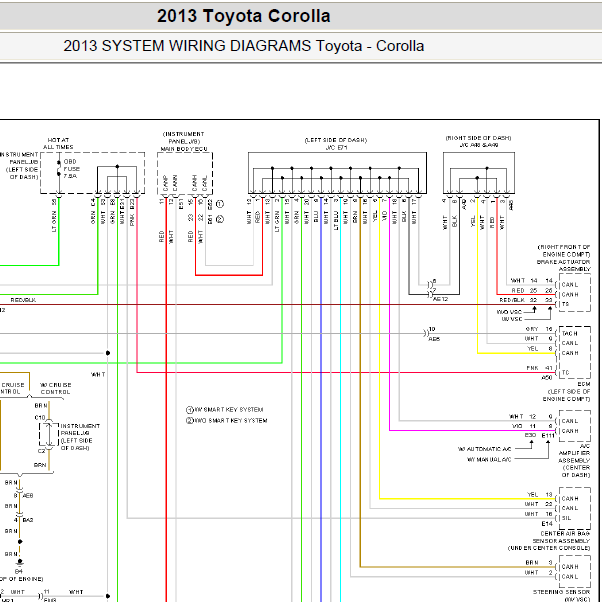Click the "AE8" connector label
Screen dimensions: 602x602
click(28, 496)
